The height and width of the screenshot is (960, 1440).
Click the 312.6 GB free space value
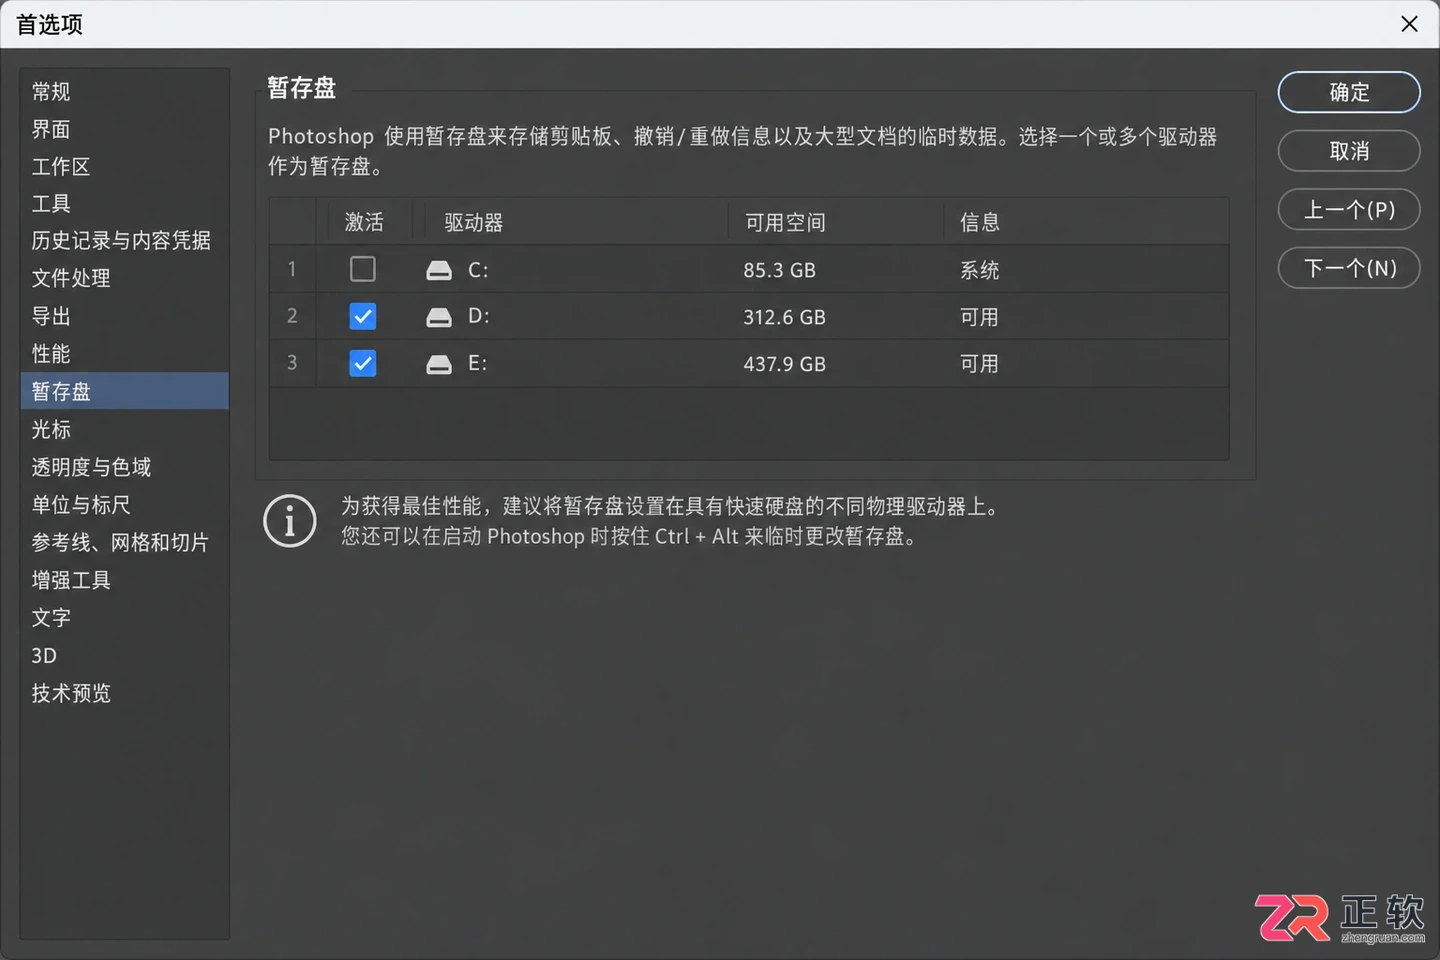(784, 317)
